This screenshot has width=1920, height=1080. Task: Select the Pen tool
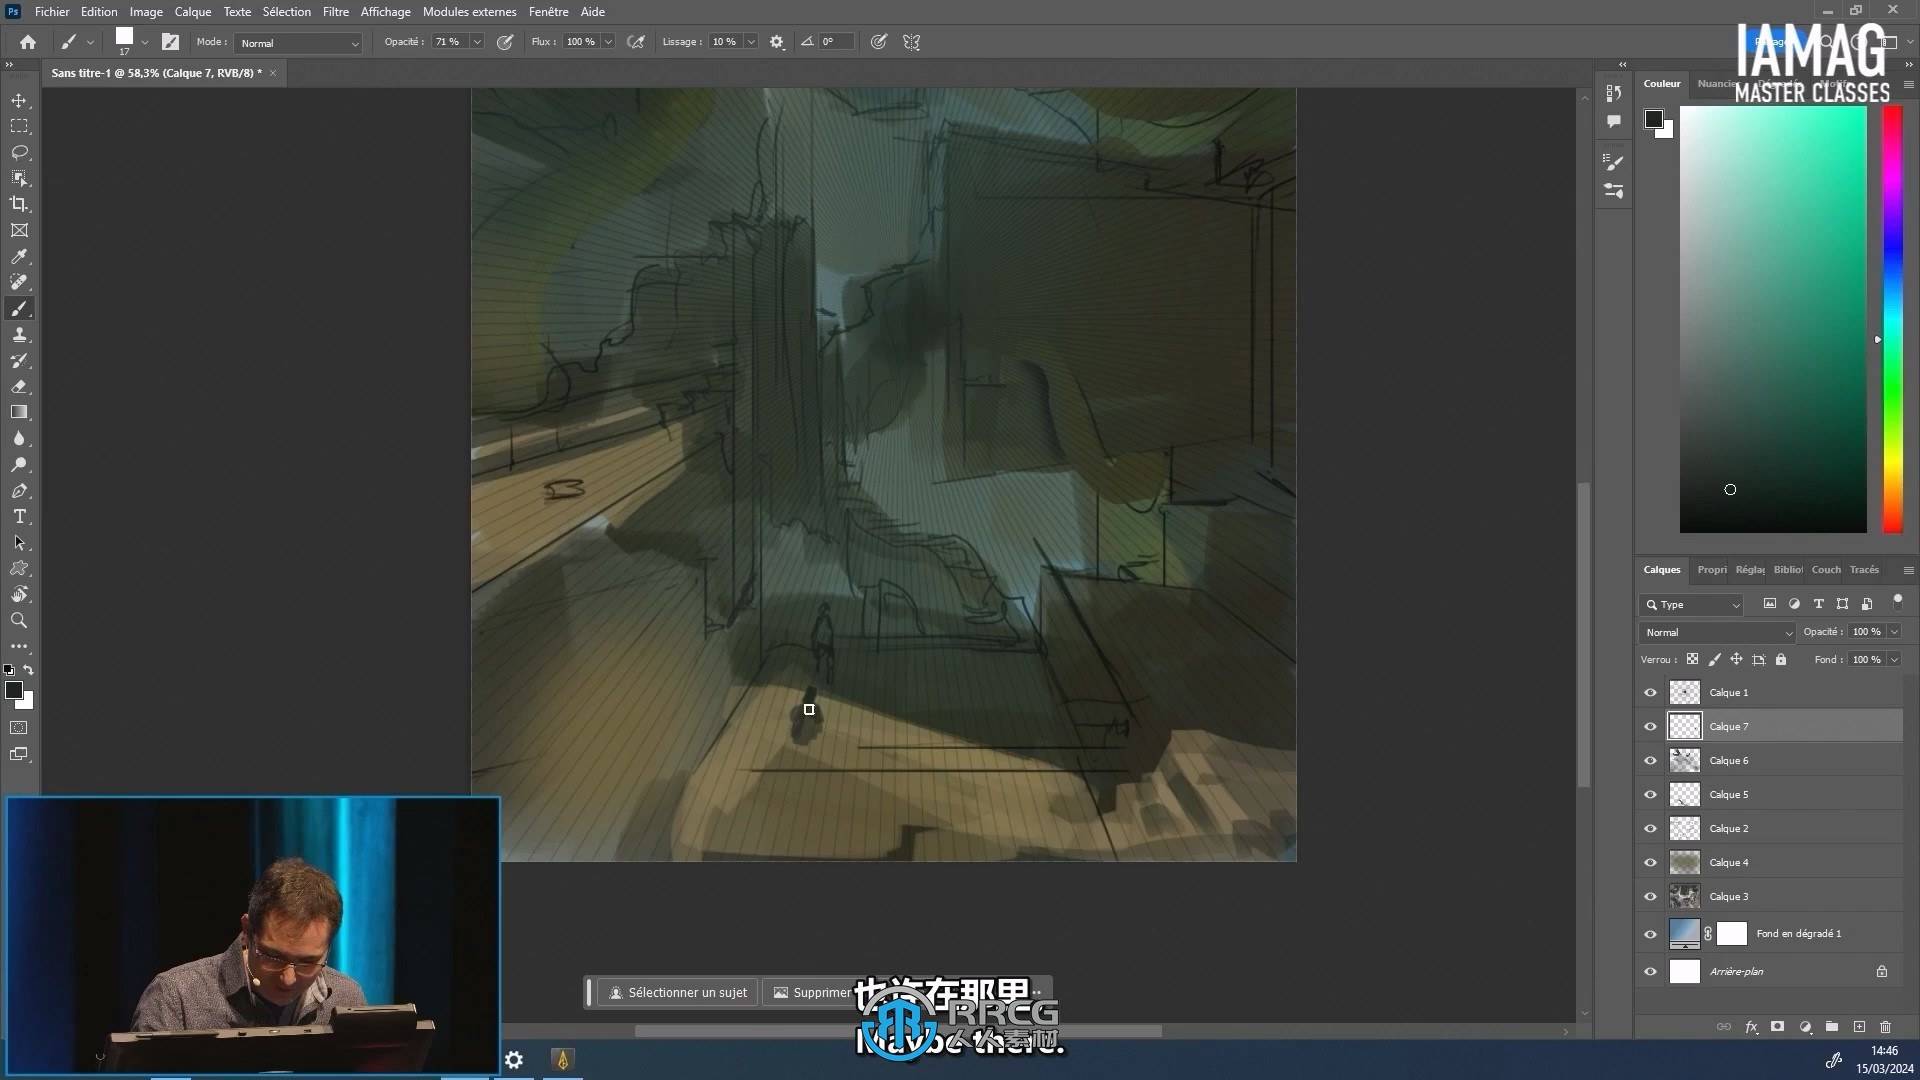pos(19,491)
